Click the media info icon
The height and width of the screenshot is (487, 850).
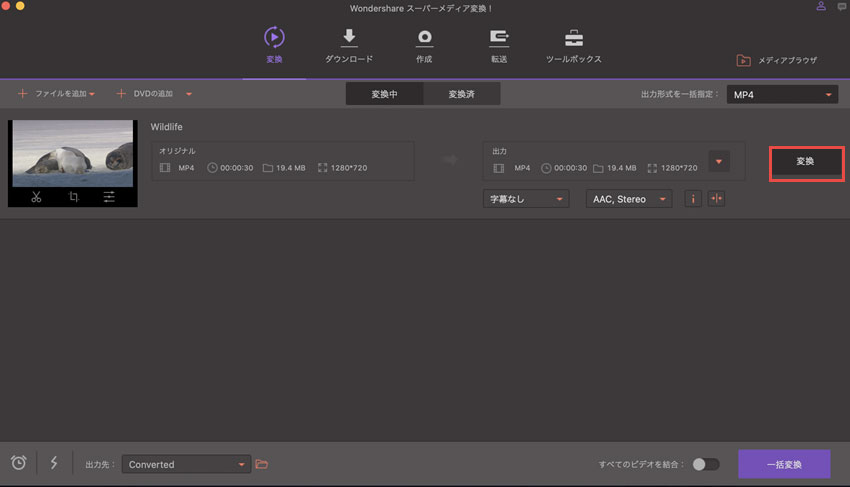pos(693,199)
